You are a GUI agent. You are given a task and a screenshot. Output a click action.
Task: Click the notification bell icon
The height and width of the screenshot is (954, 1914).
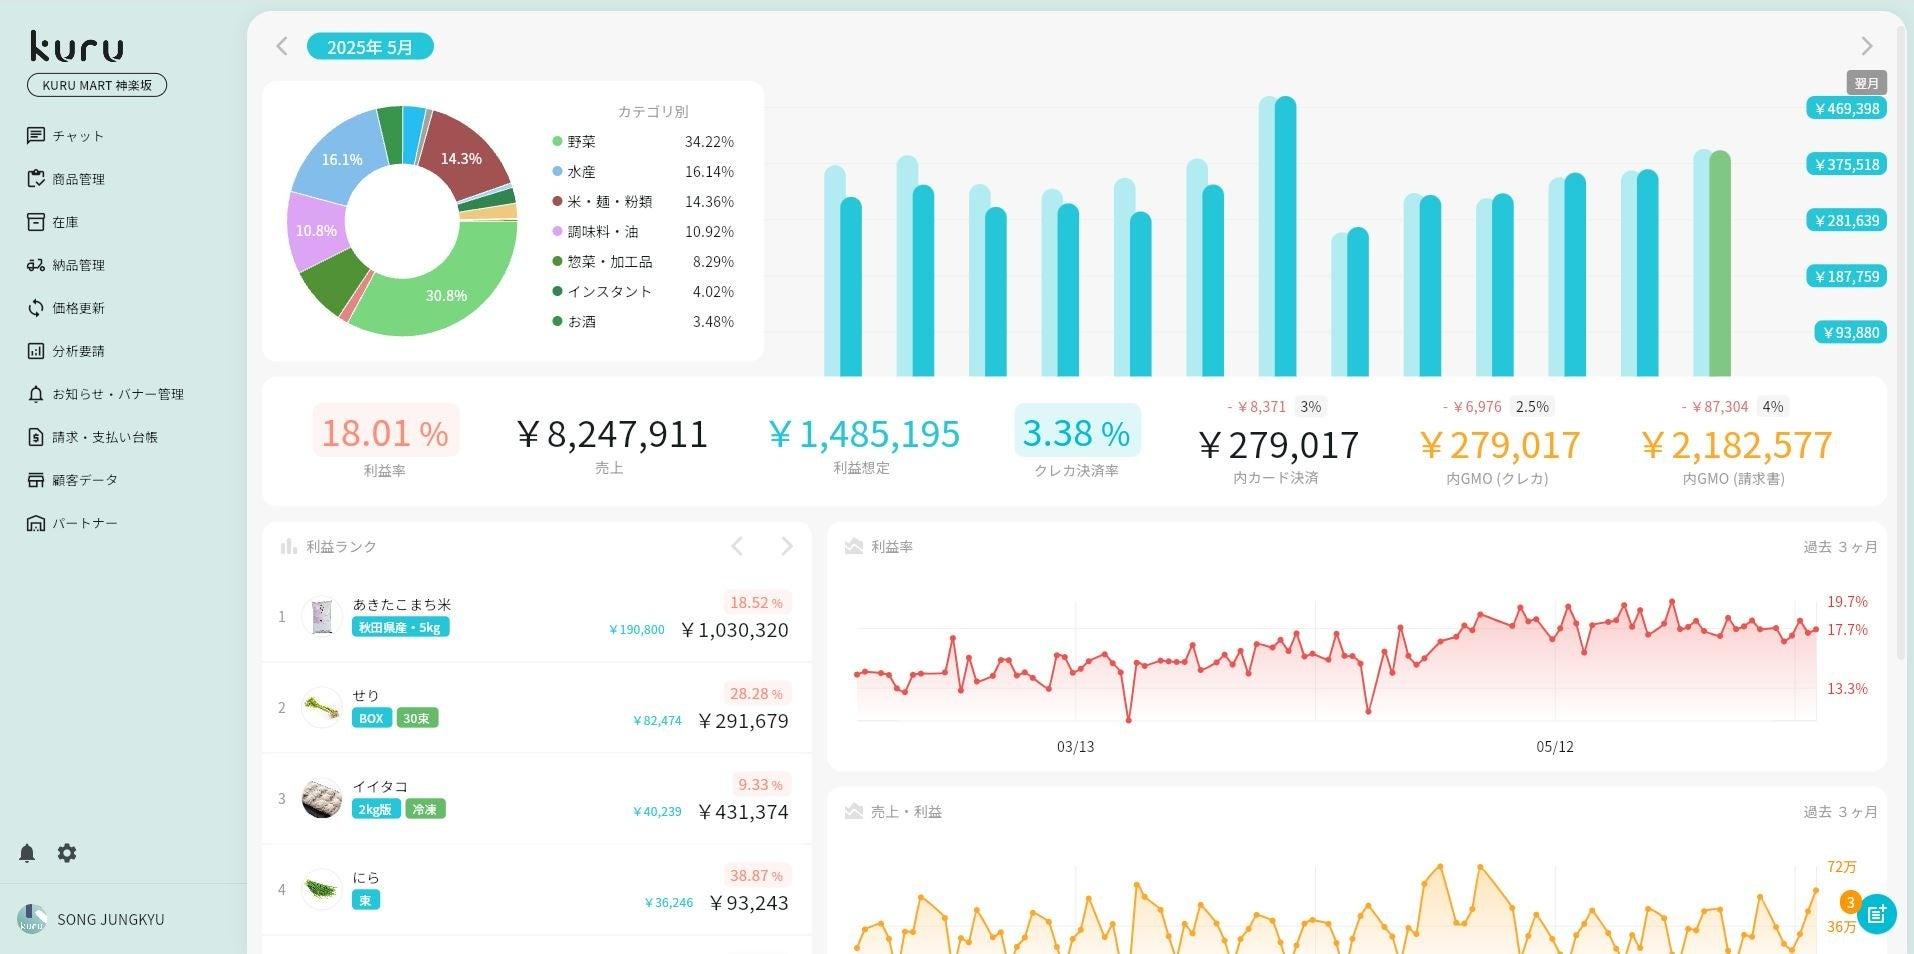coord(27,853)
